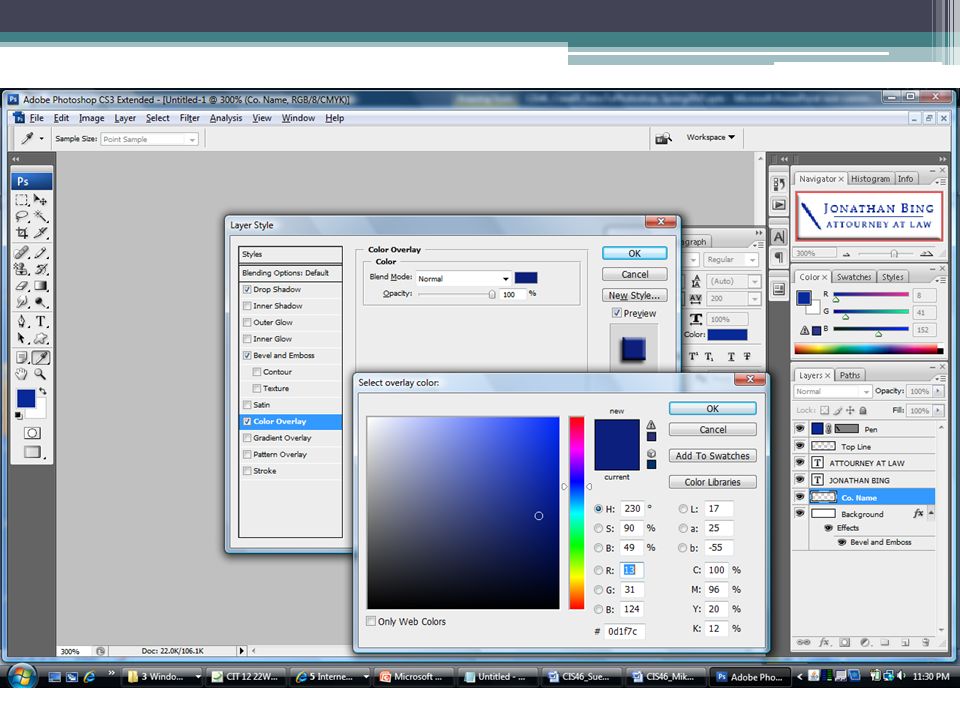The image size is (960, 720).
Task: Open the Filter menu
Action: click(x=190, y=118)
